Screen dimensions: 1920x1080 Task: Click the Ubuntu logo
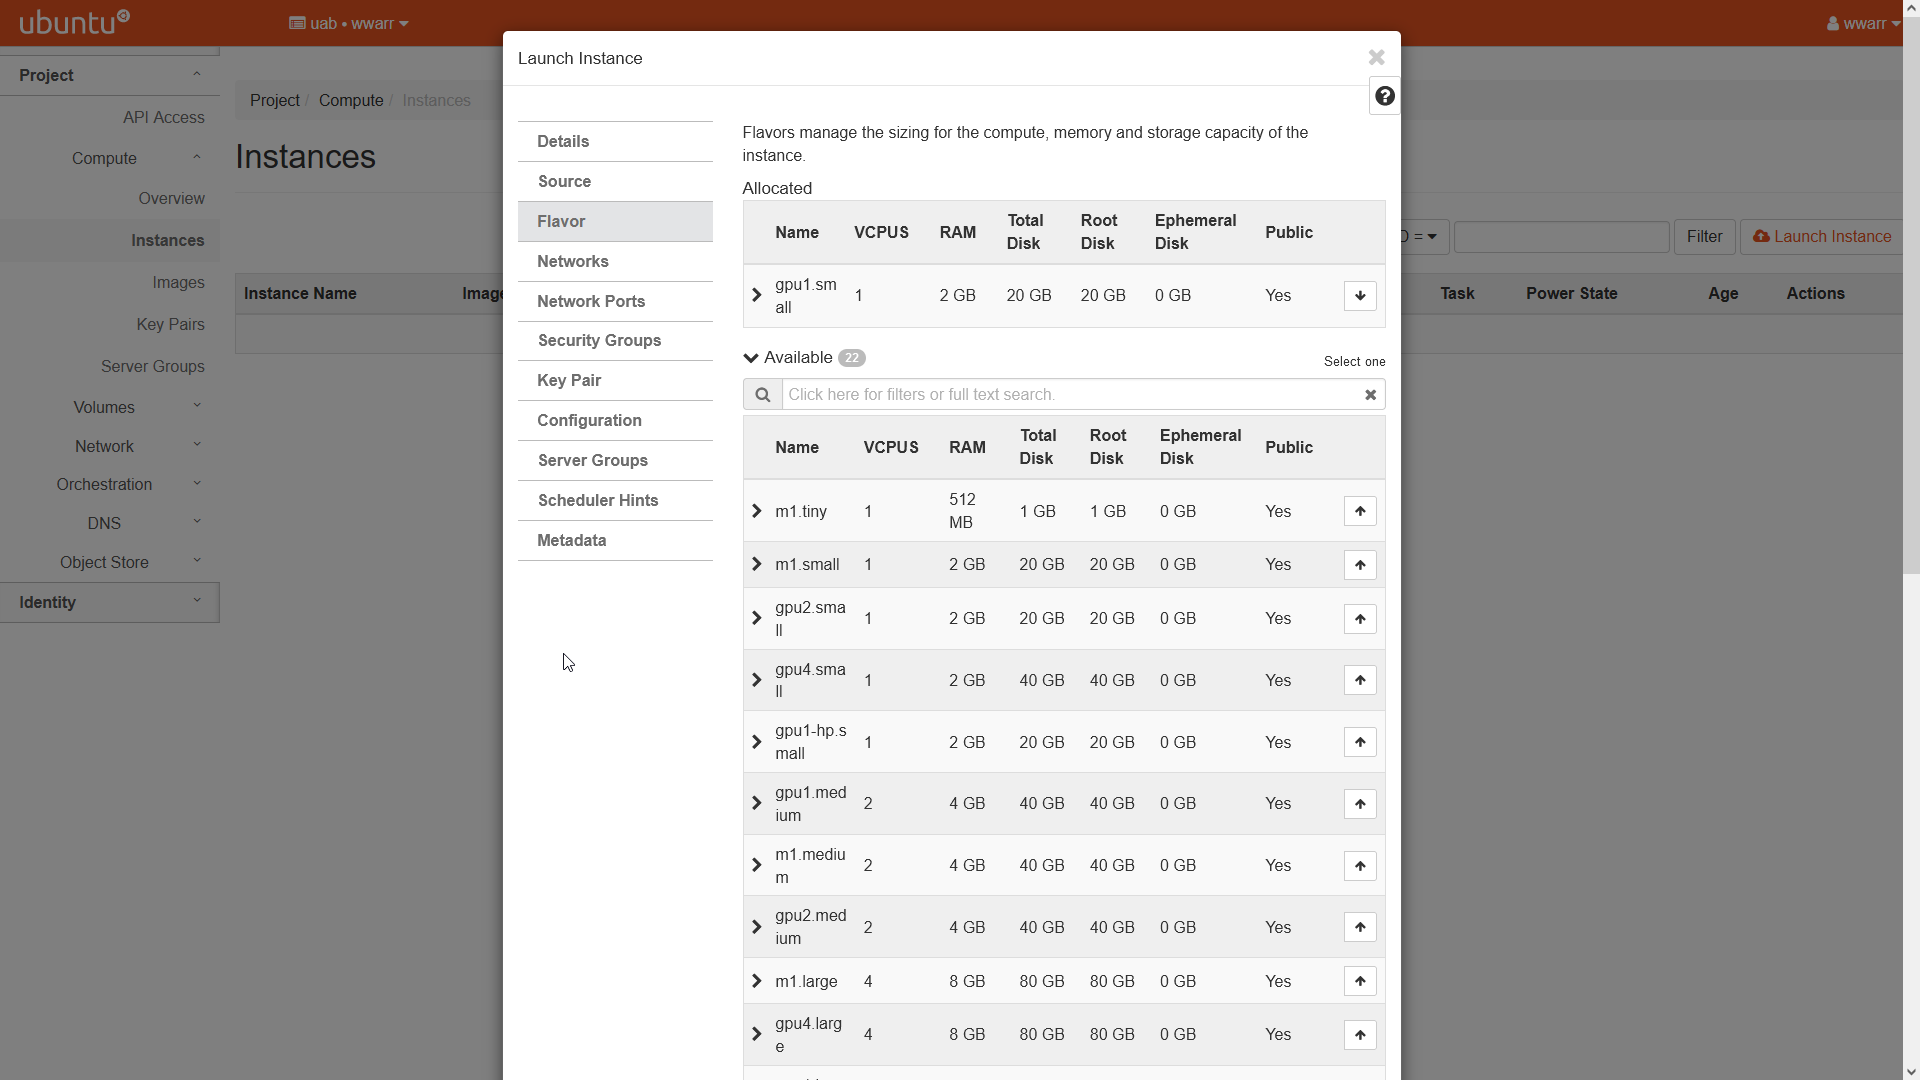[x=75, y=22]
